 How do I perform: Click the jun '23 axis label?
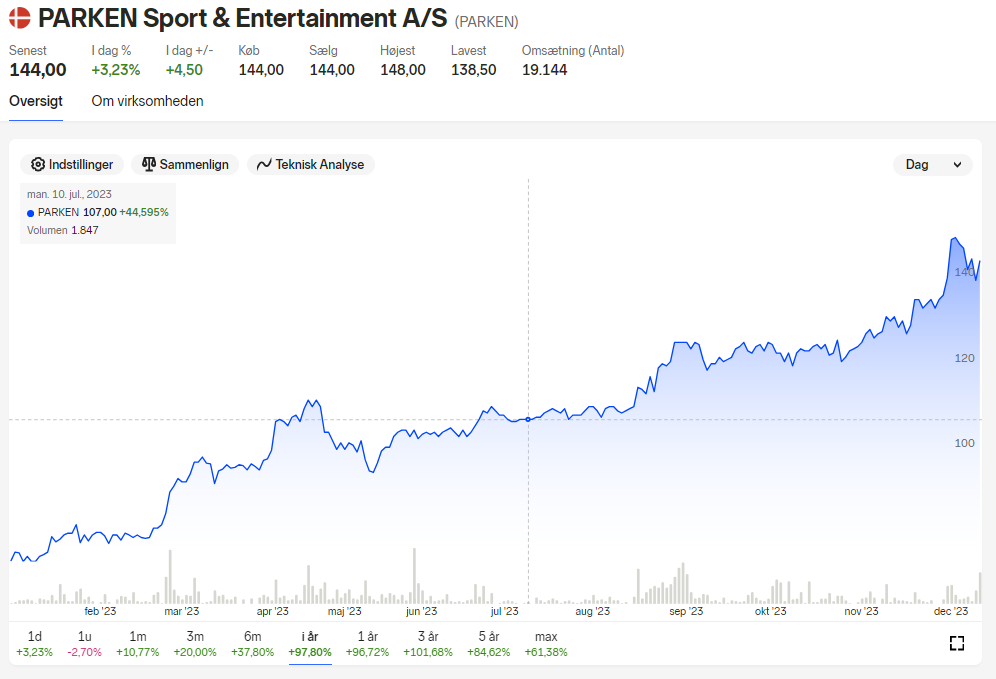click(422, 611)
